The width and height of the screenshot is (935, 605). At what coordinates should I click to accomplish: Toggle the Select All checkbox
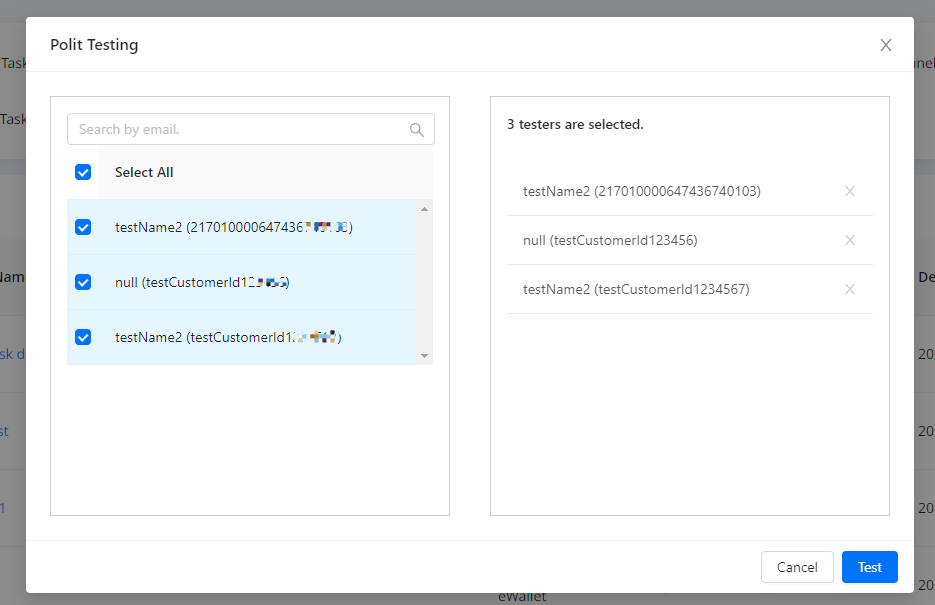[83, 172]
